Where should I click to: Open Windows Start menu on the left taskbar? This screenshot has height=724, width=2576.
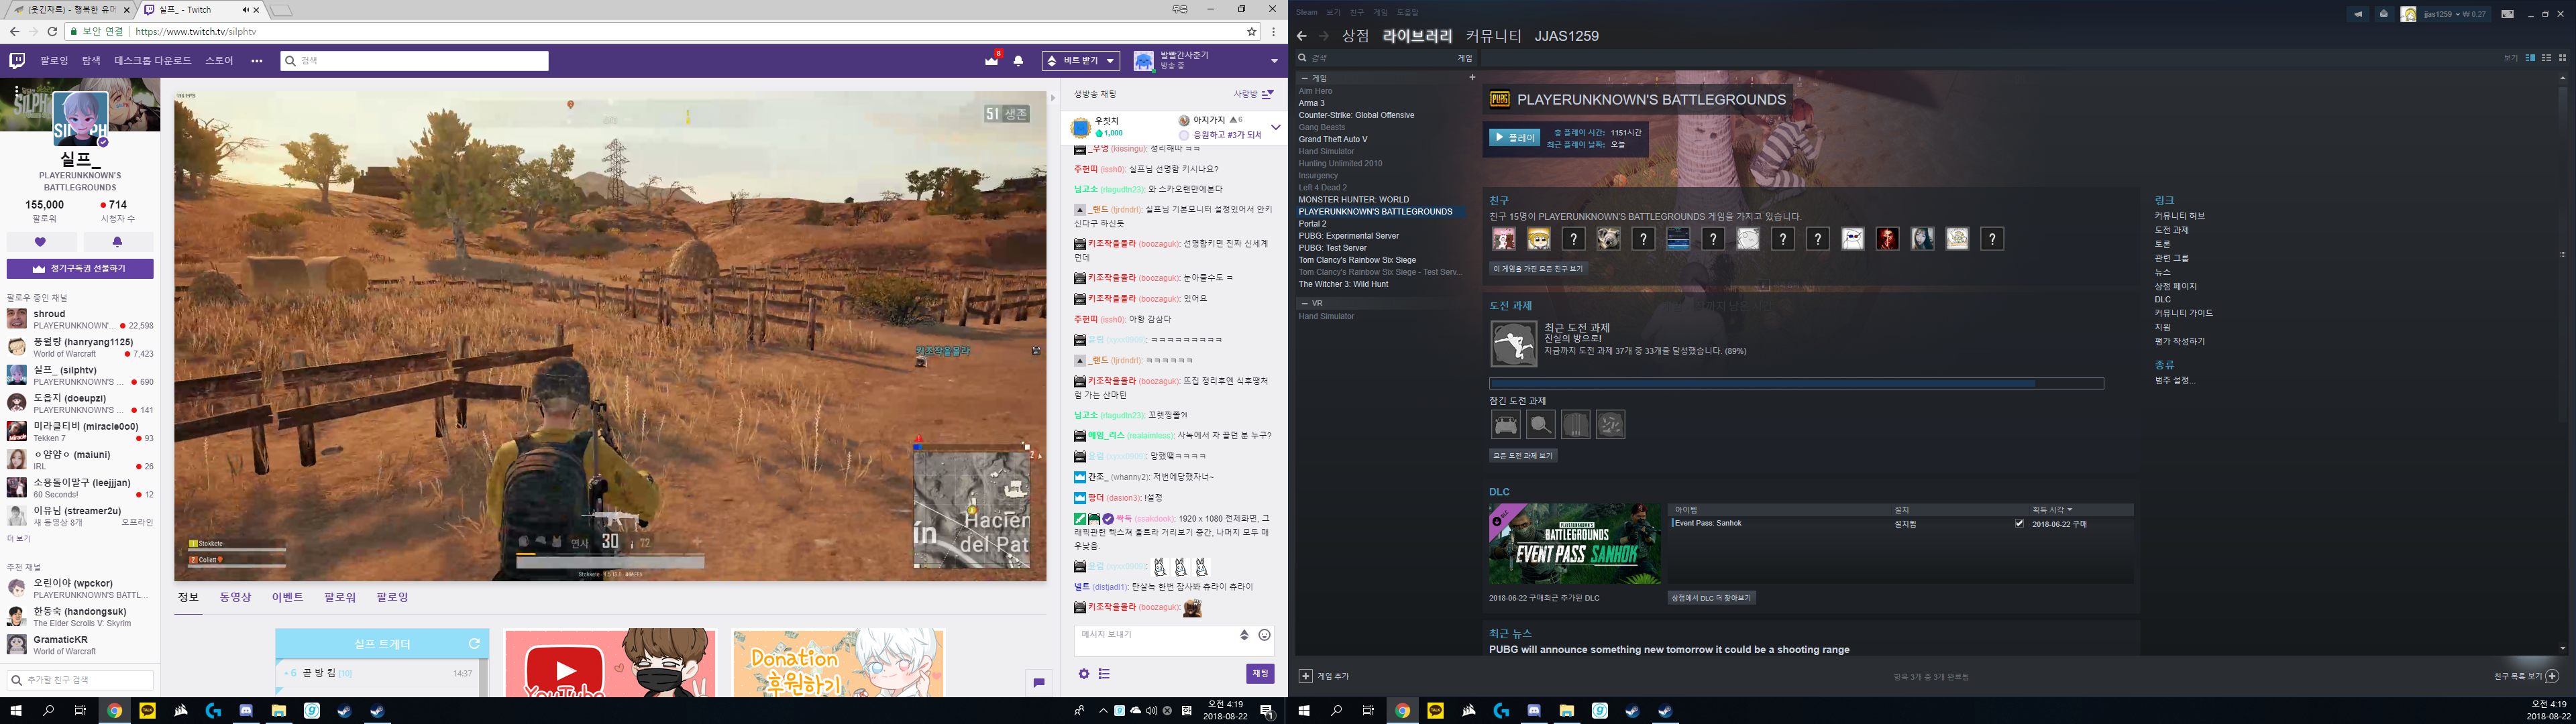tap(16, 711)
